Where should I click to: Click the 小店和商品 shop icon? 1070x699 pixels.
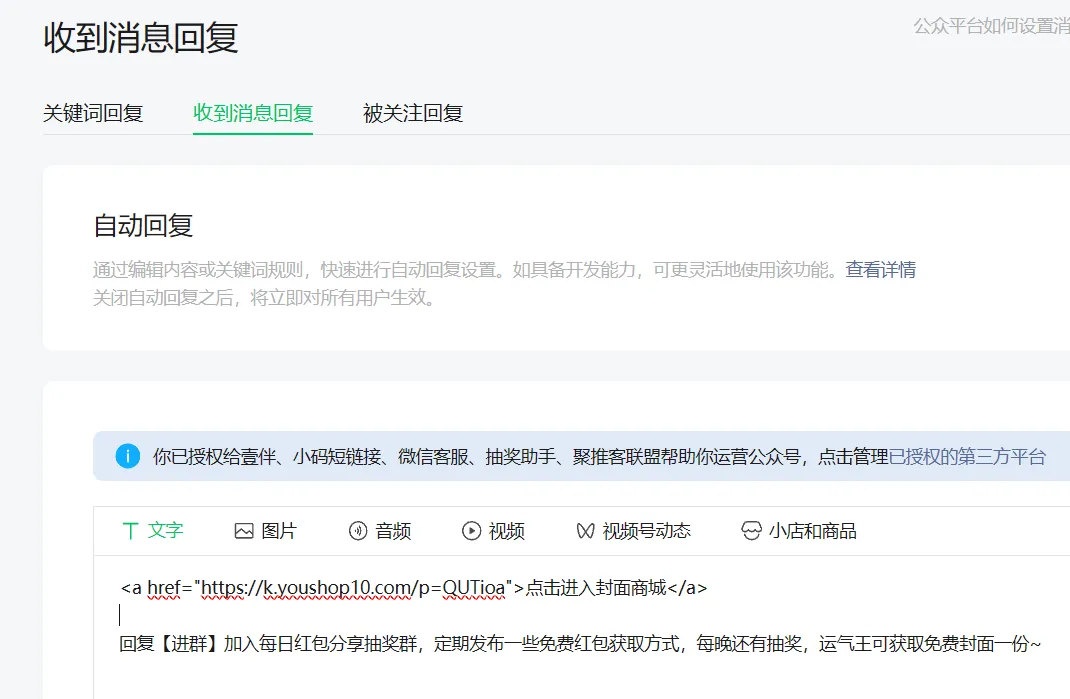coord(751,530)
